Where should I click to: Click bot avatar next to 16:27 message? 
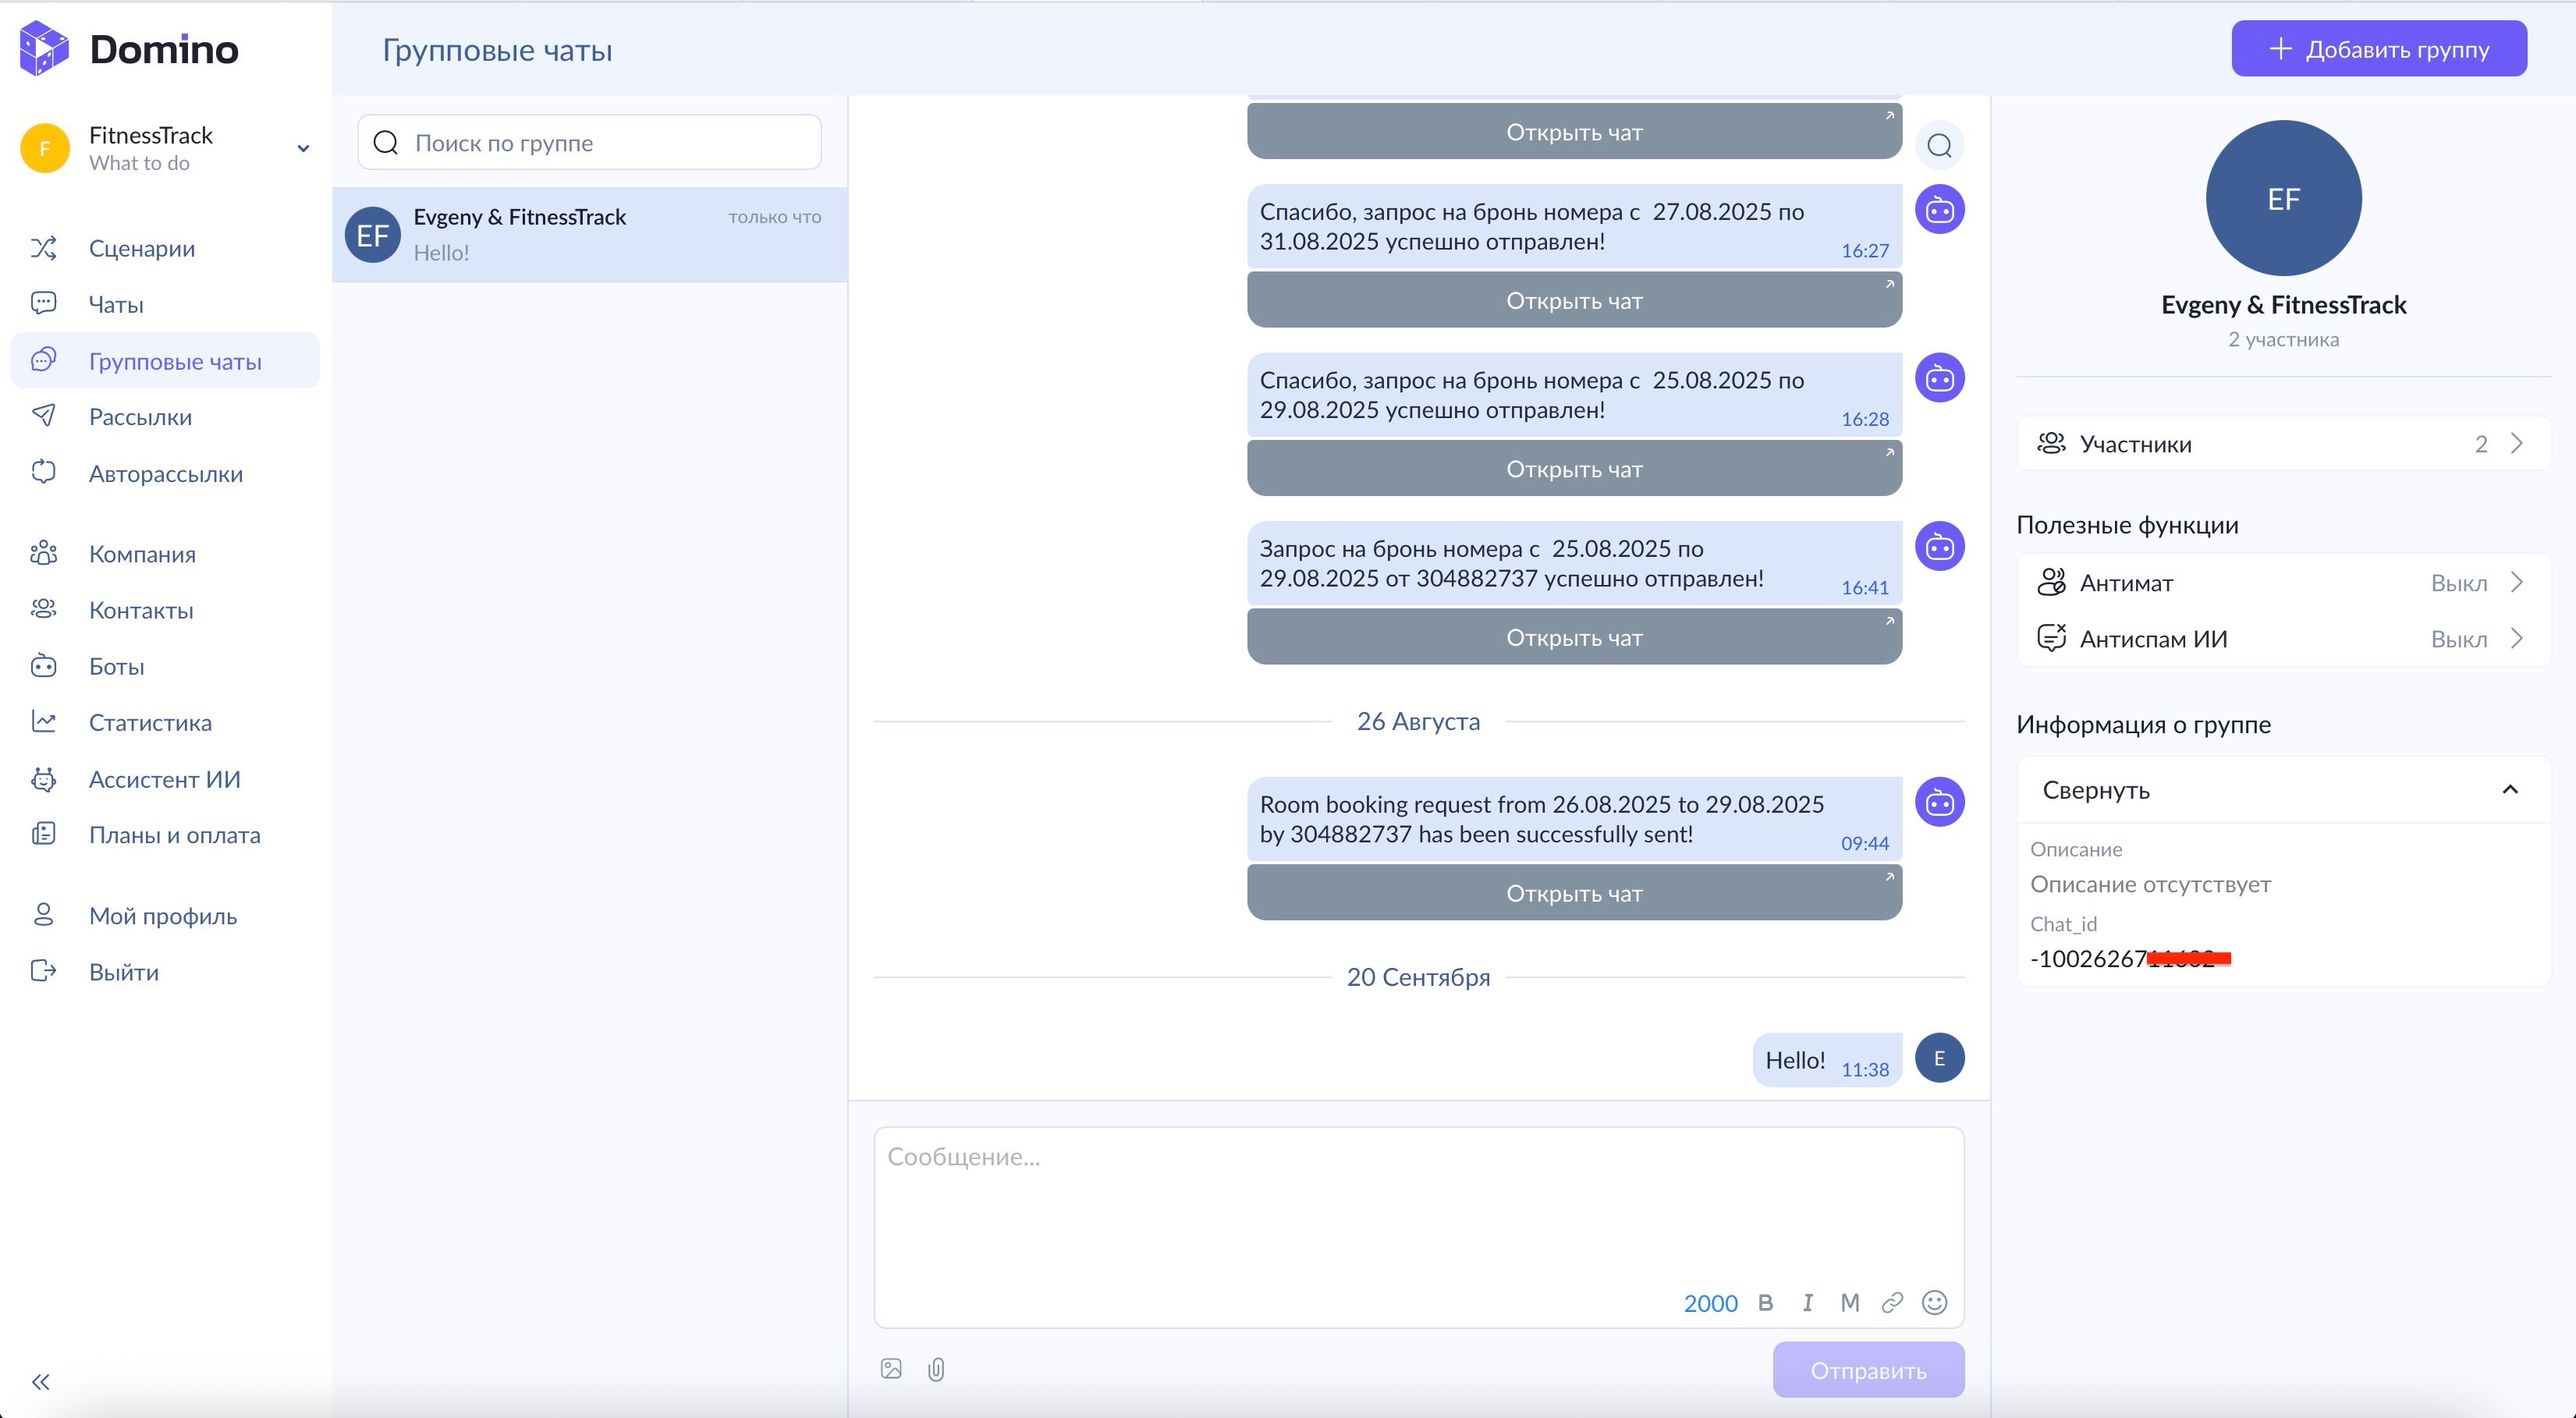[1939, 210]
